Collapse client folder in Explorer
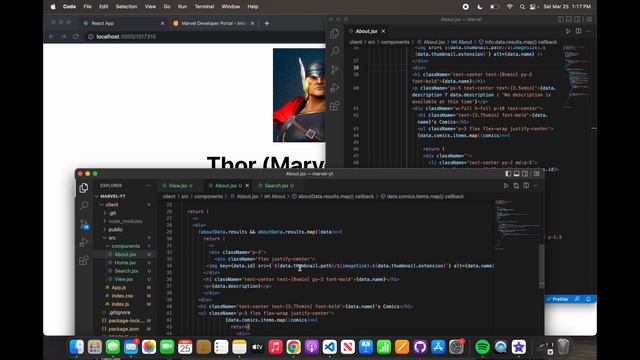Viewport: 640px width, 360px height. [111, 205]
